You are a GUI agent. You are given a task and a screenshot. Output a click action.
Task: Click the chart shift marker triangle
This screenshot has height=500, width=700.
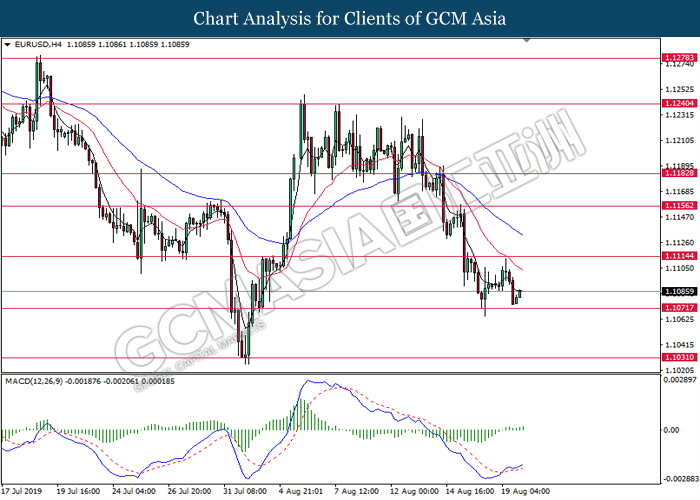[527, 40]
